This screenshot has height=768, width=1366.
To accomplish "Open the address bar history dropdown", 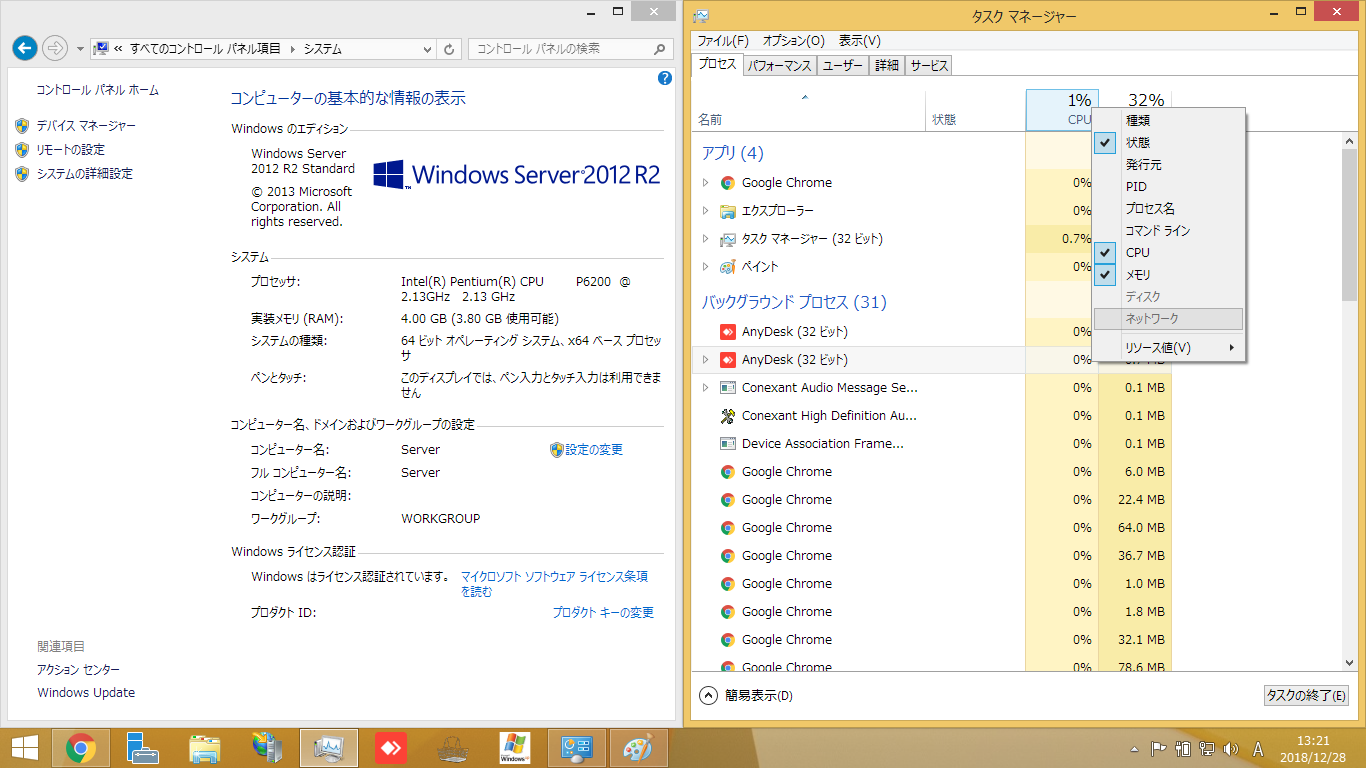I will (427, 48).
